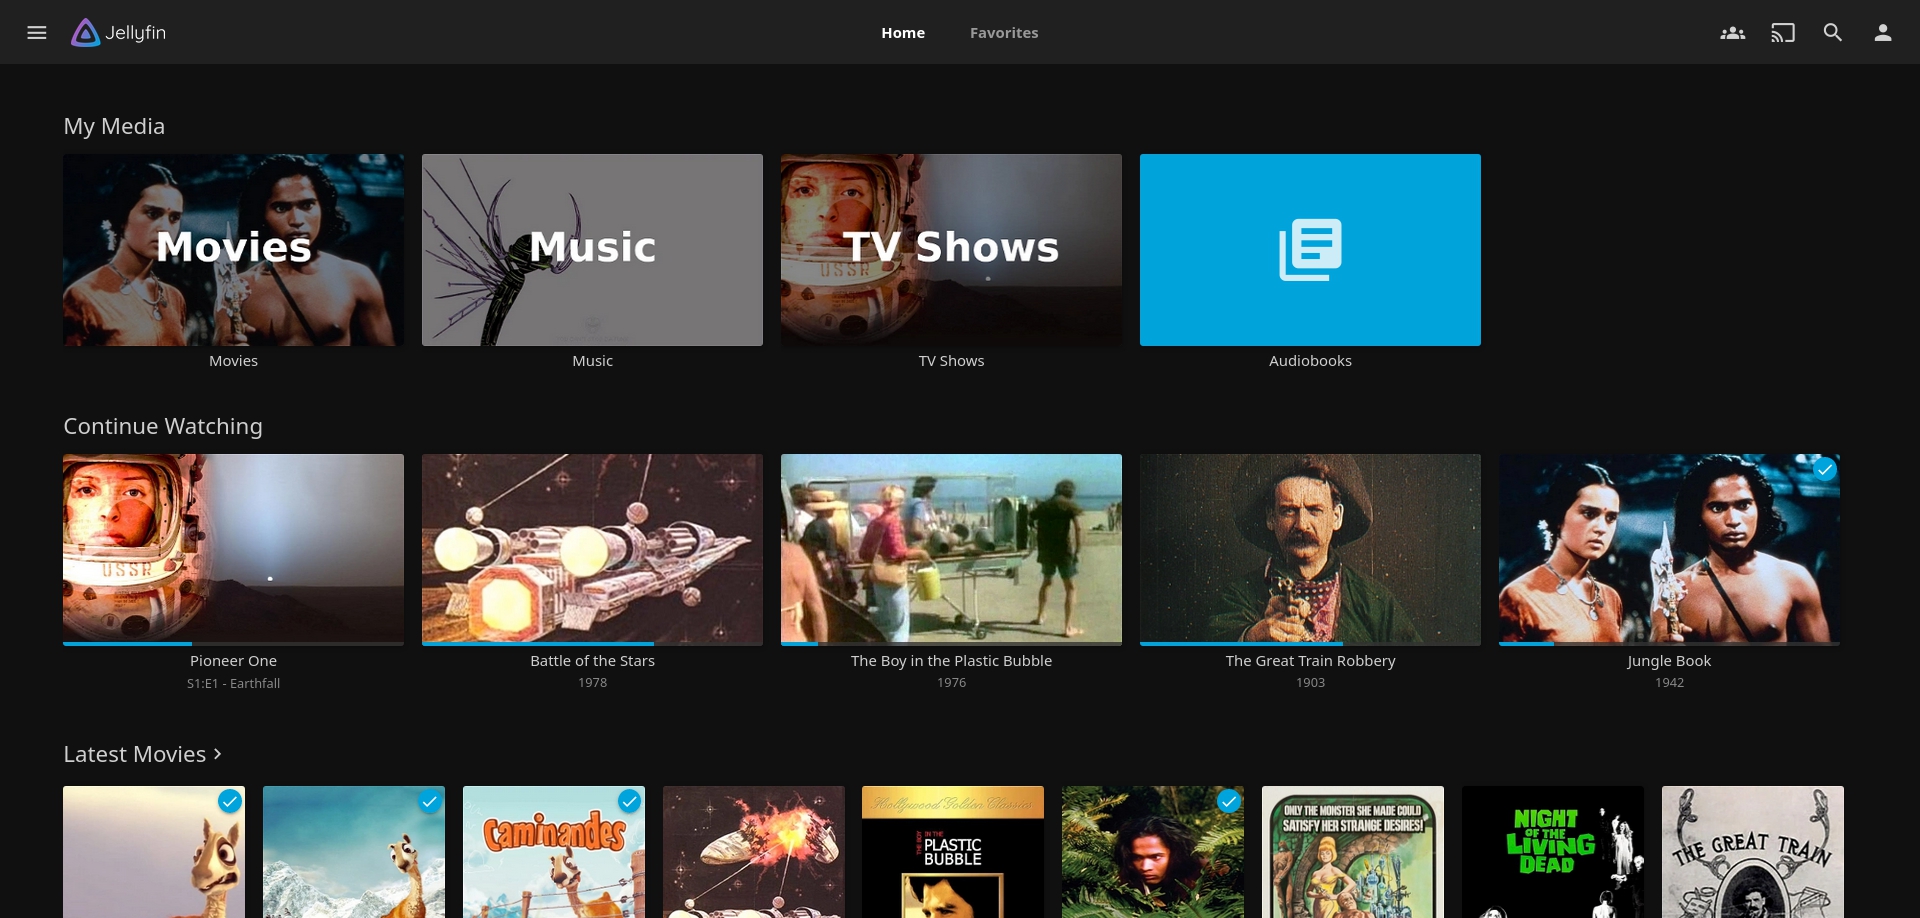Open the 'Only the monster she made' poster
This screenshot has height=918, width=1920.
pyautogui.click(x=1353, y=852)
